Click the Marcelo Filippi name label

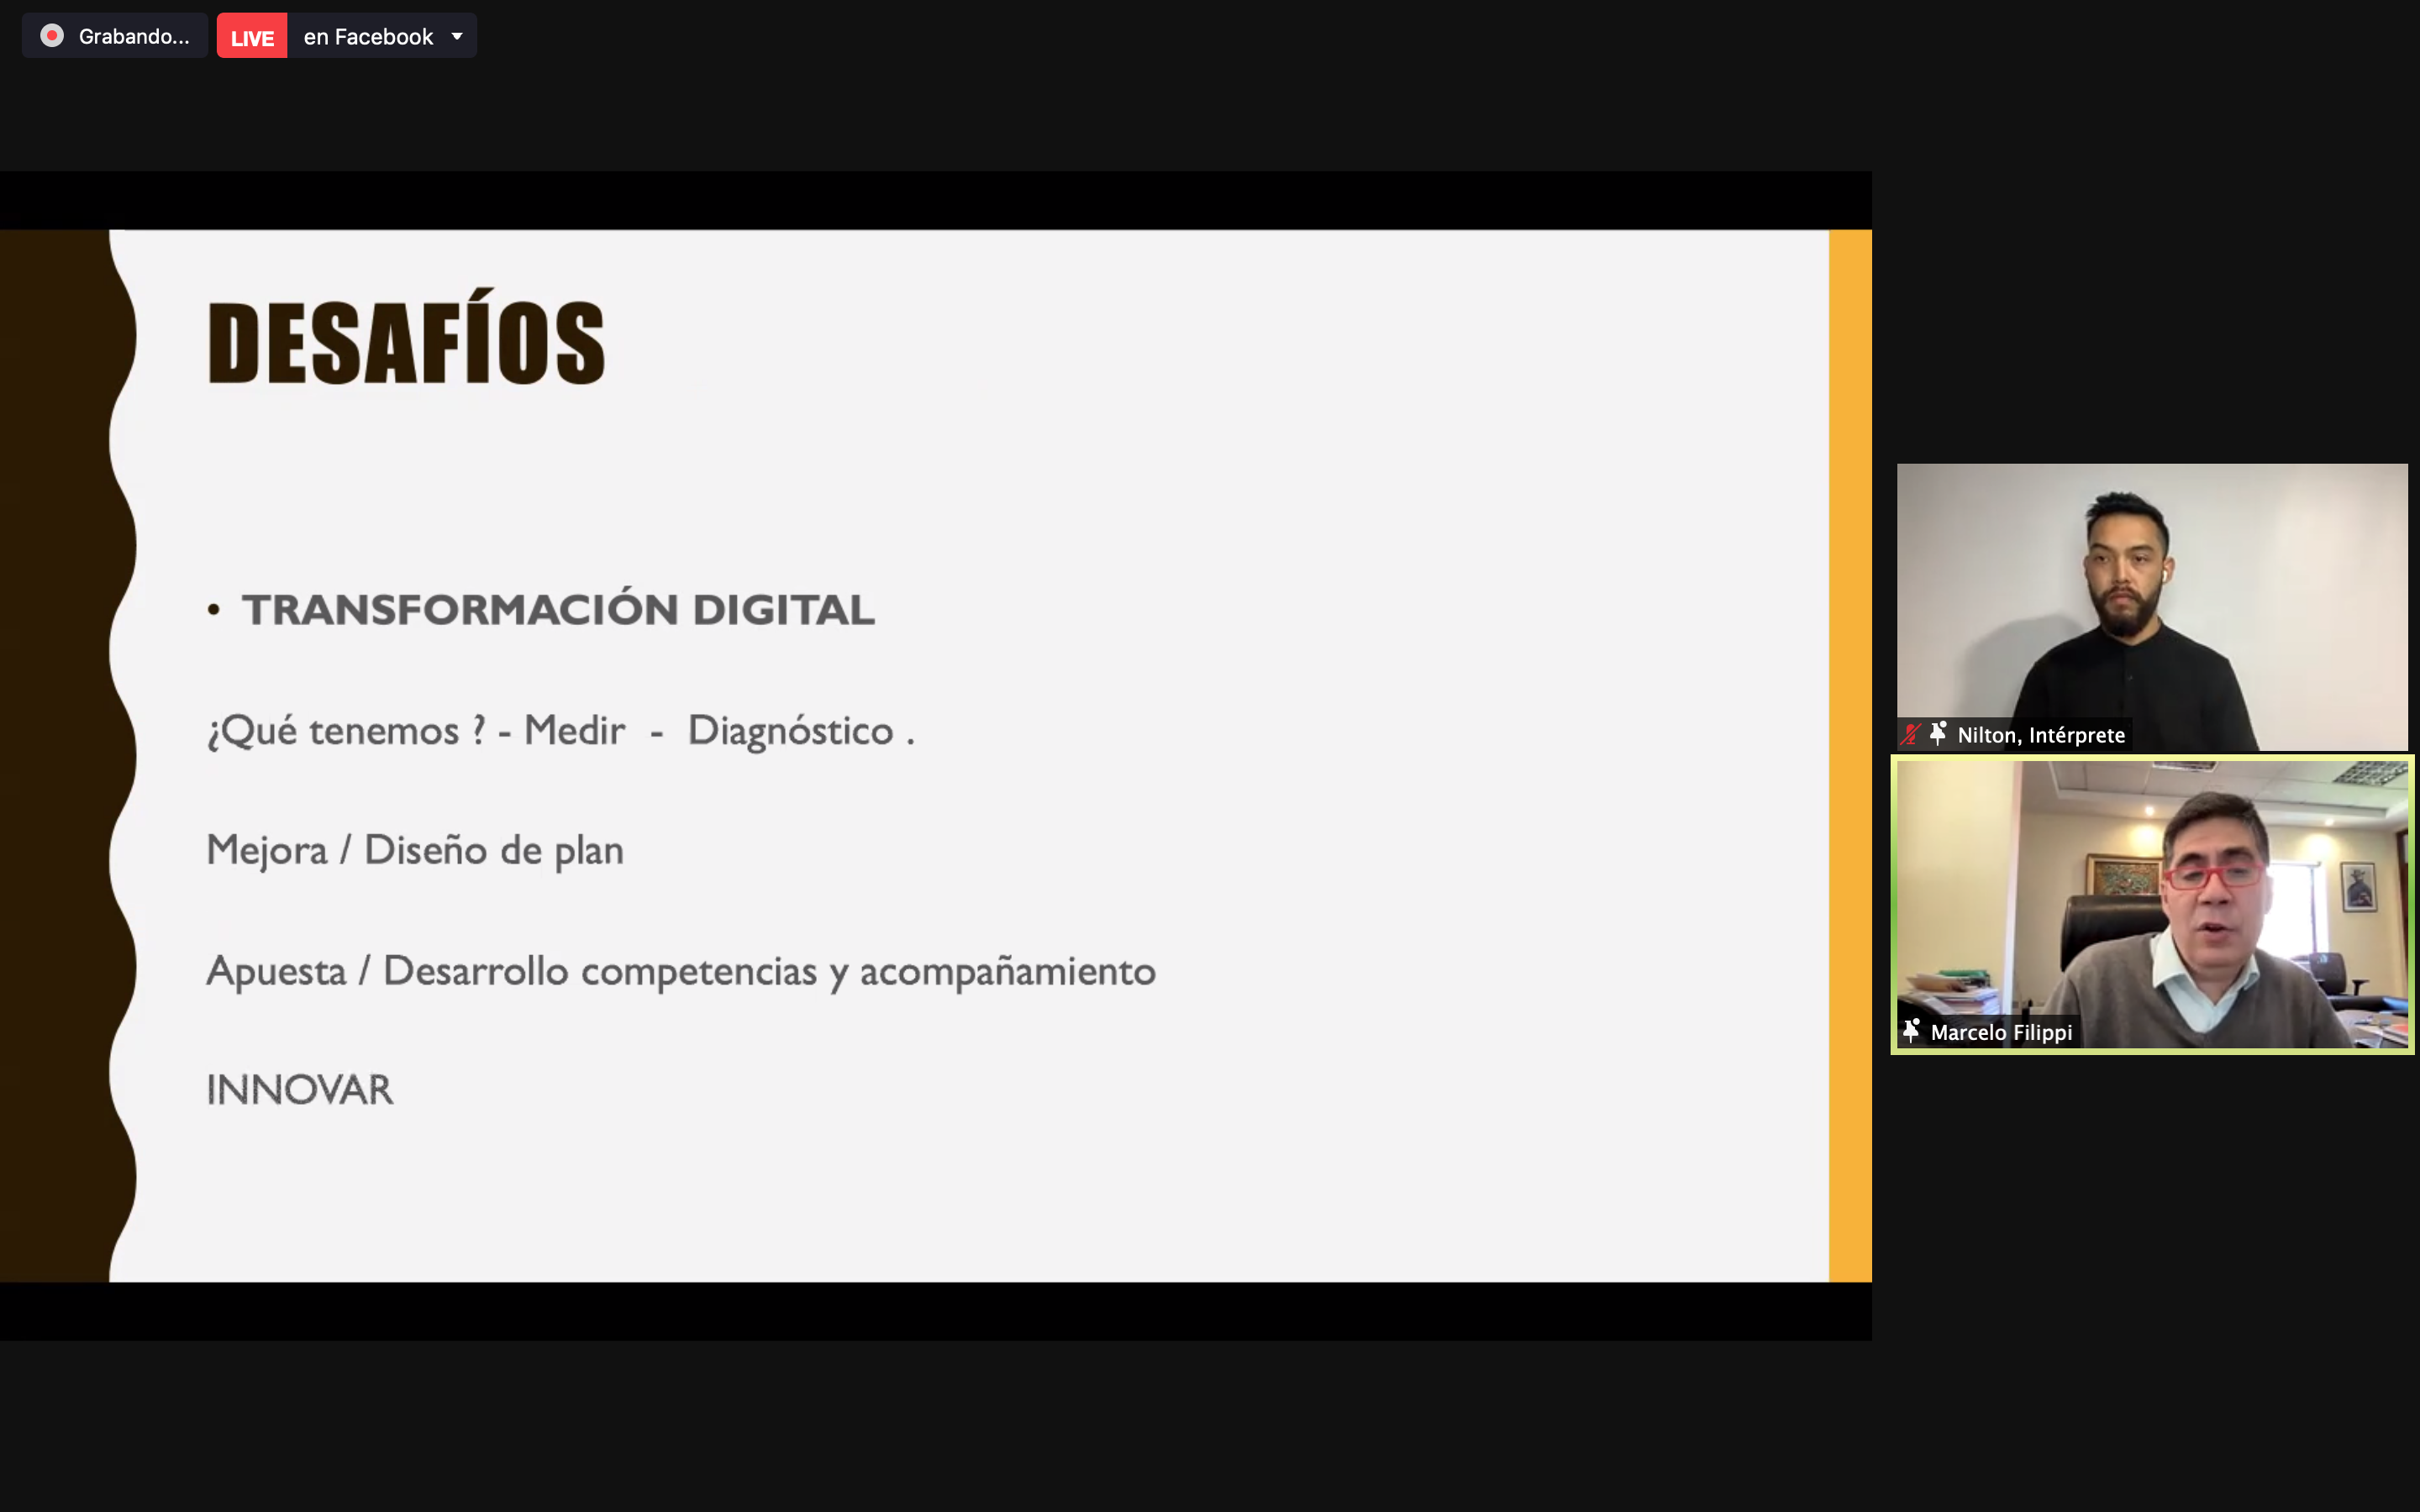point(2001,1032)
